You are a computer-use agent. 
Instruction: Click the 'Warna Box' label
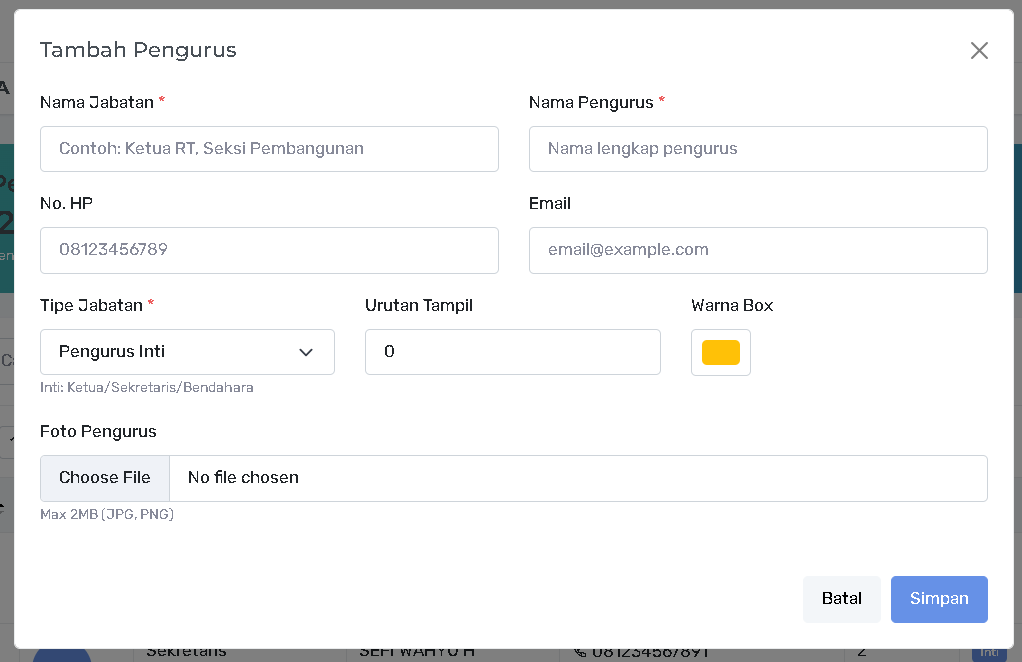pyautogui.click(x=731, y=305)
